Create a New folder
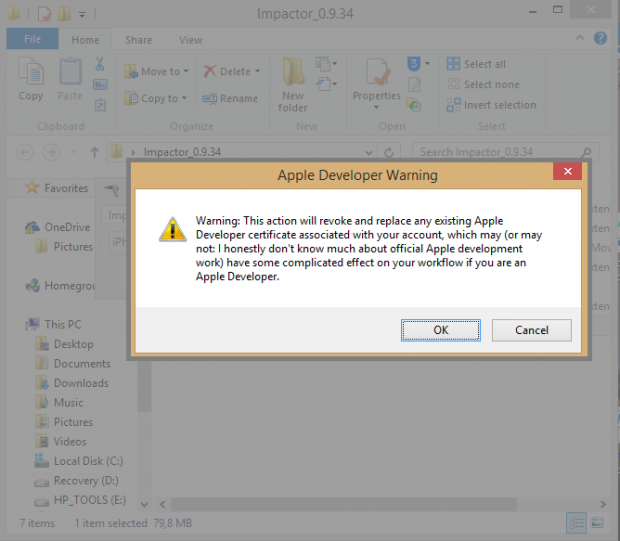 pos(293,85)
